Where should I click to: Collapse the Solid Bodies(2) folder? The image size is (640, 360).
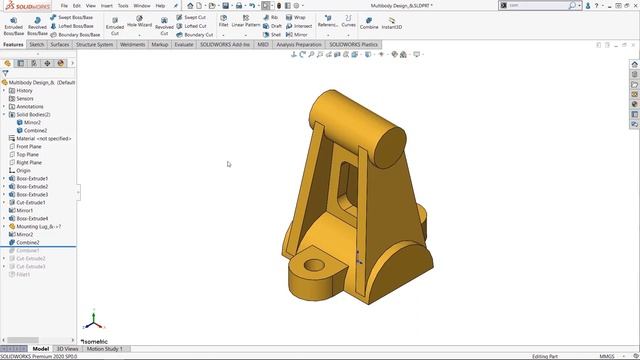[x=4, y=115]
